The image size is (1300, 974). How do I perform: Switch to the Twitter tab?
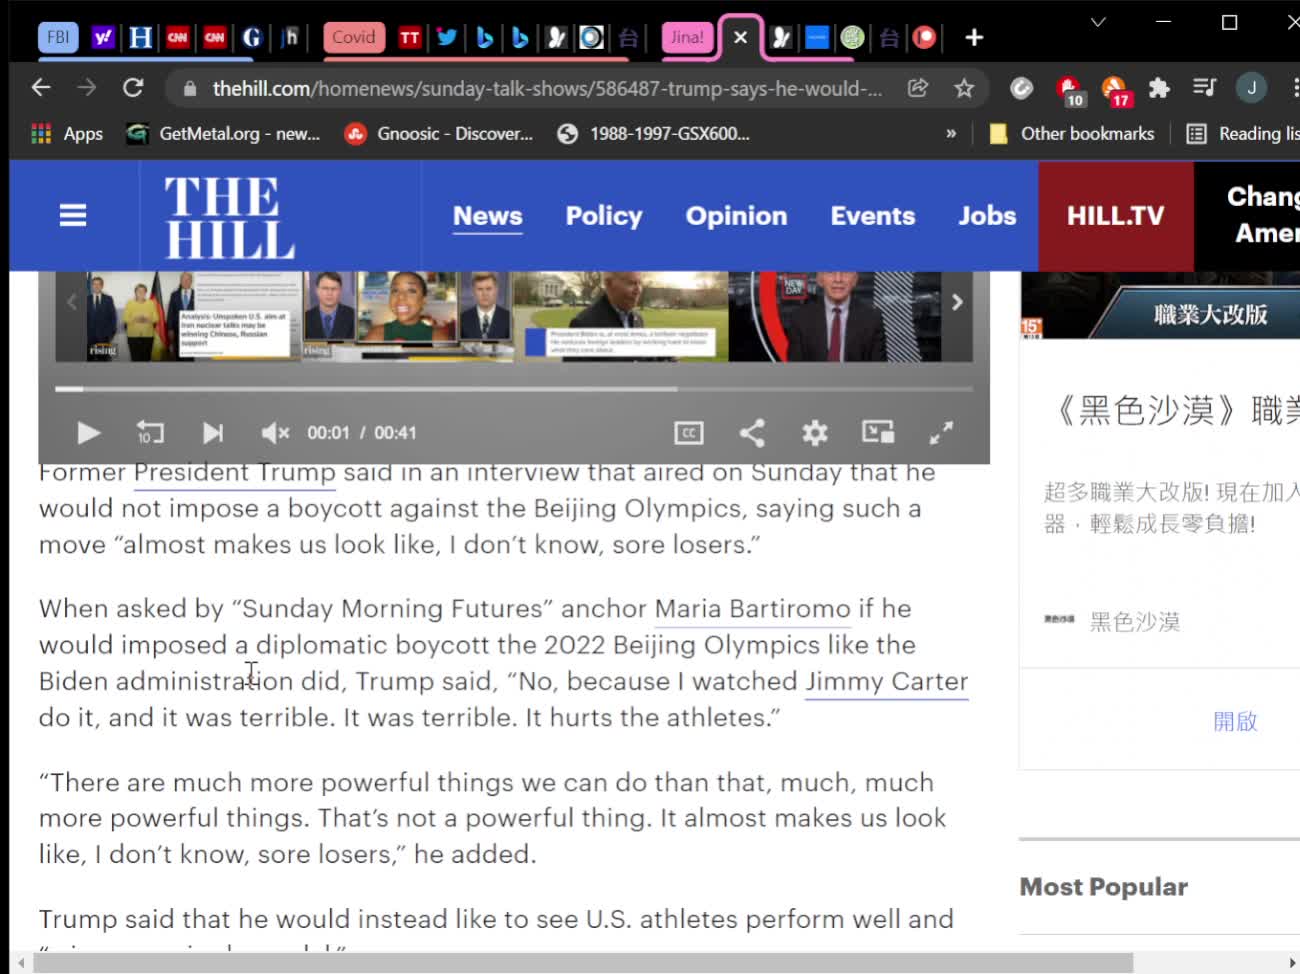pyautogui.click(x=447, y=37)
